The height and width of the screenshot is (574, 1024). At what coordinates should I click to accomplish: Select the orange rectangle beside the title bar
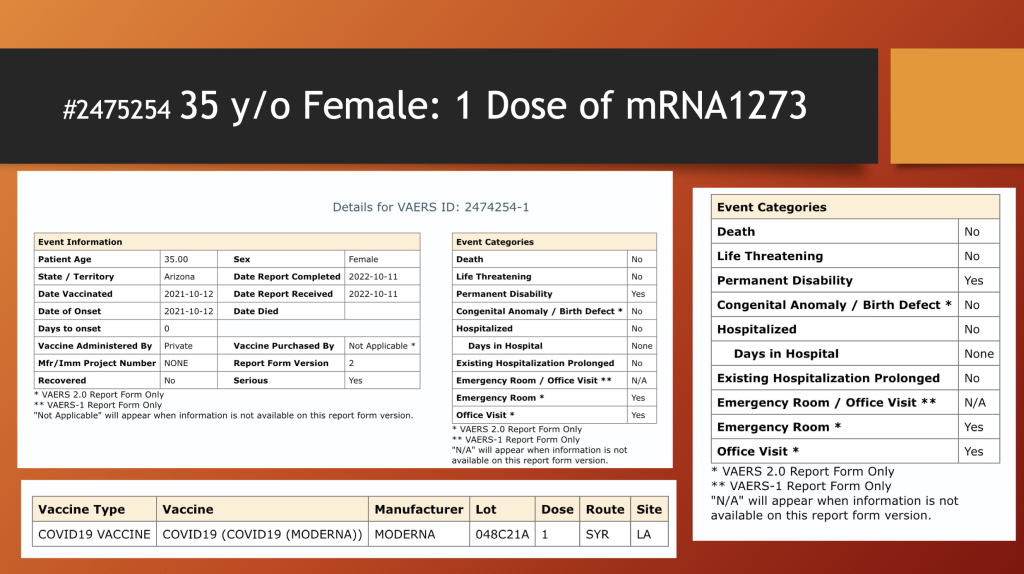(956, 106)
